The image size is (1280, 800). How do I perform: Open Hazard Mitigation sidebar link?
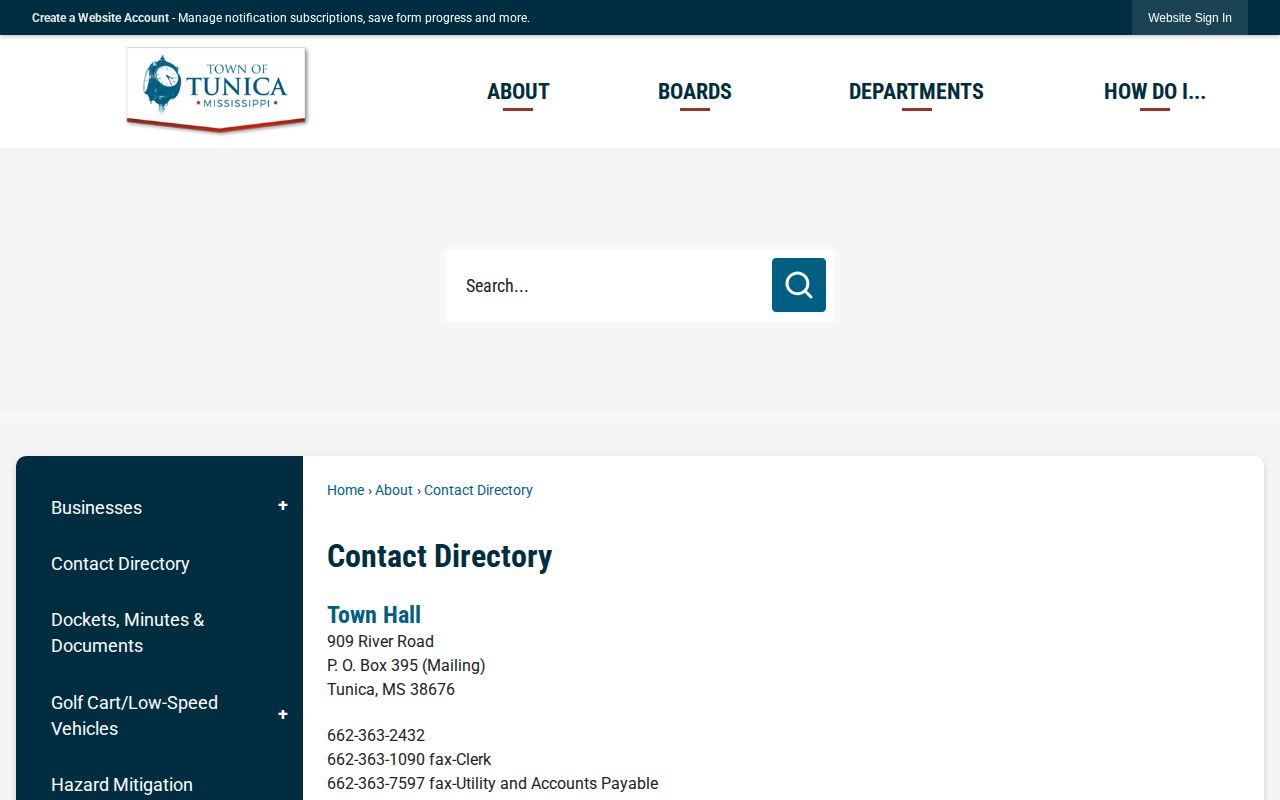click(122, 785)
